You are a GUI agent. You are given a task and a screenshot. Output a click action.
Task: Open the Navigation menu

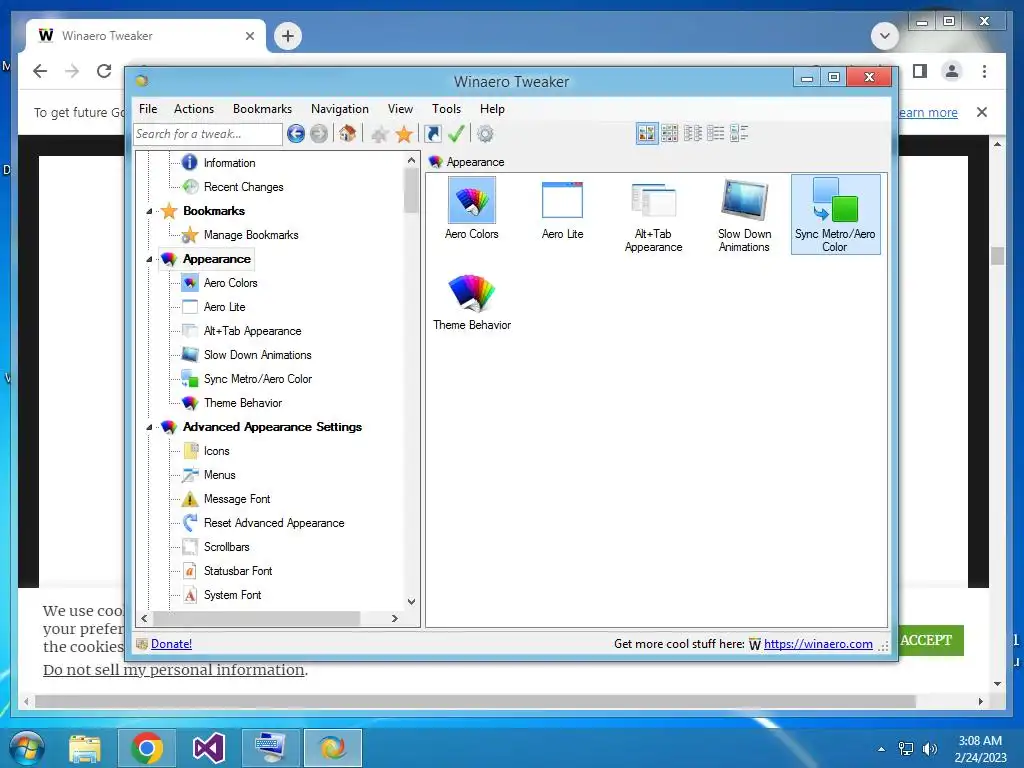(x=340, y=109)
